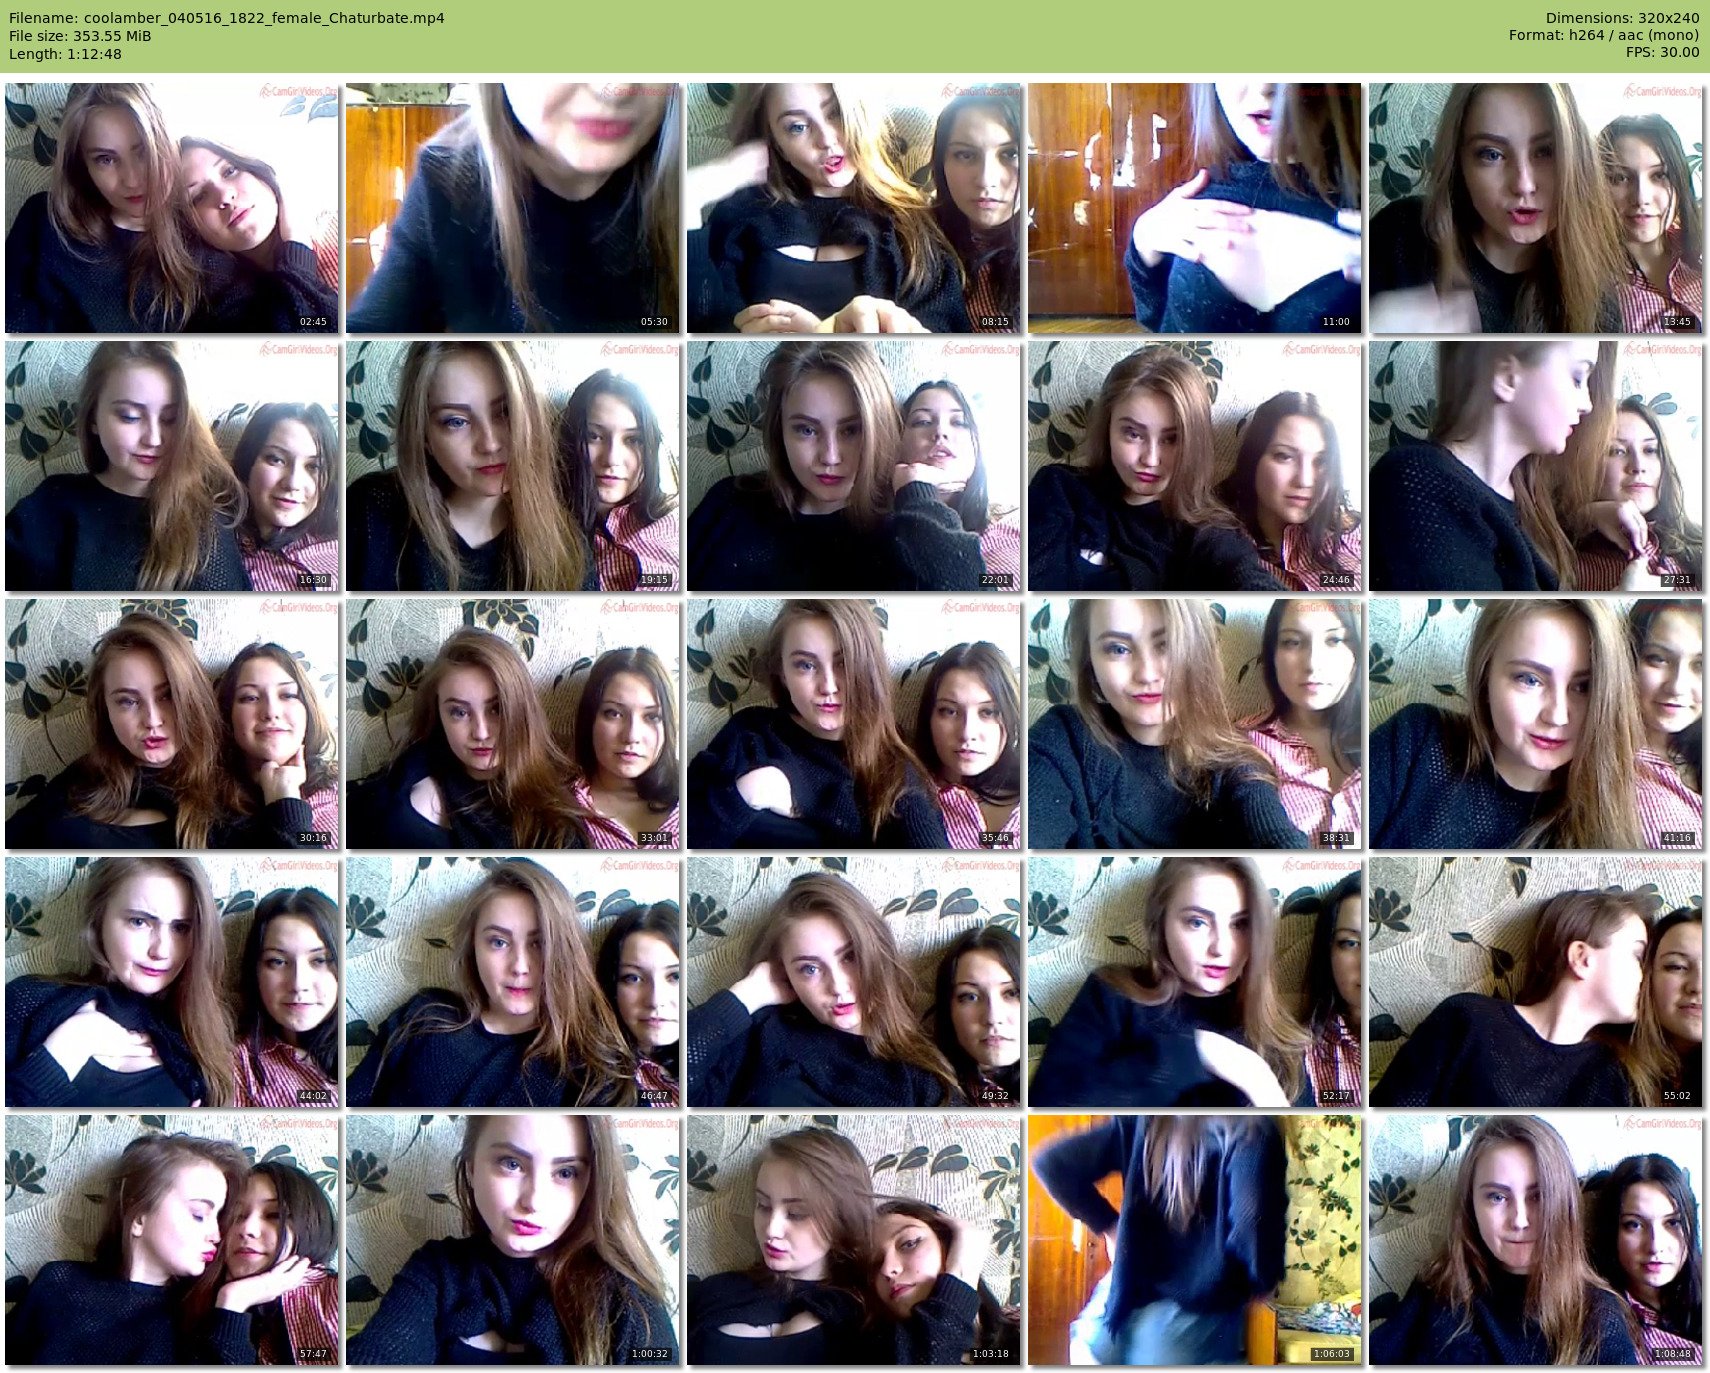The height and width of the screenshot is (1373, 1710).
Task: Open the frame stamped 24:46
Action: pyautogui.click(x=1195, y=466)
